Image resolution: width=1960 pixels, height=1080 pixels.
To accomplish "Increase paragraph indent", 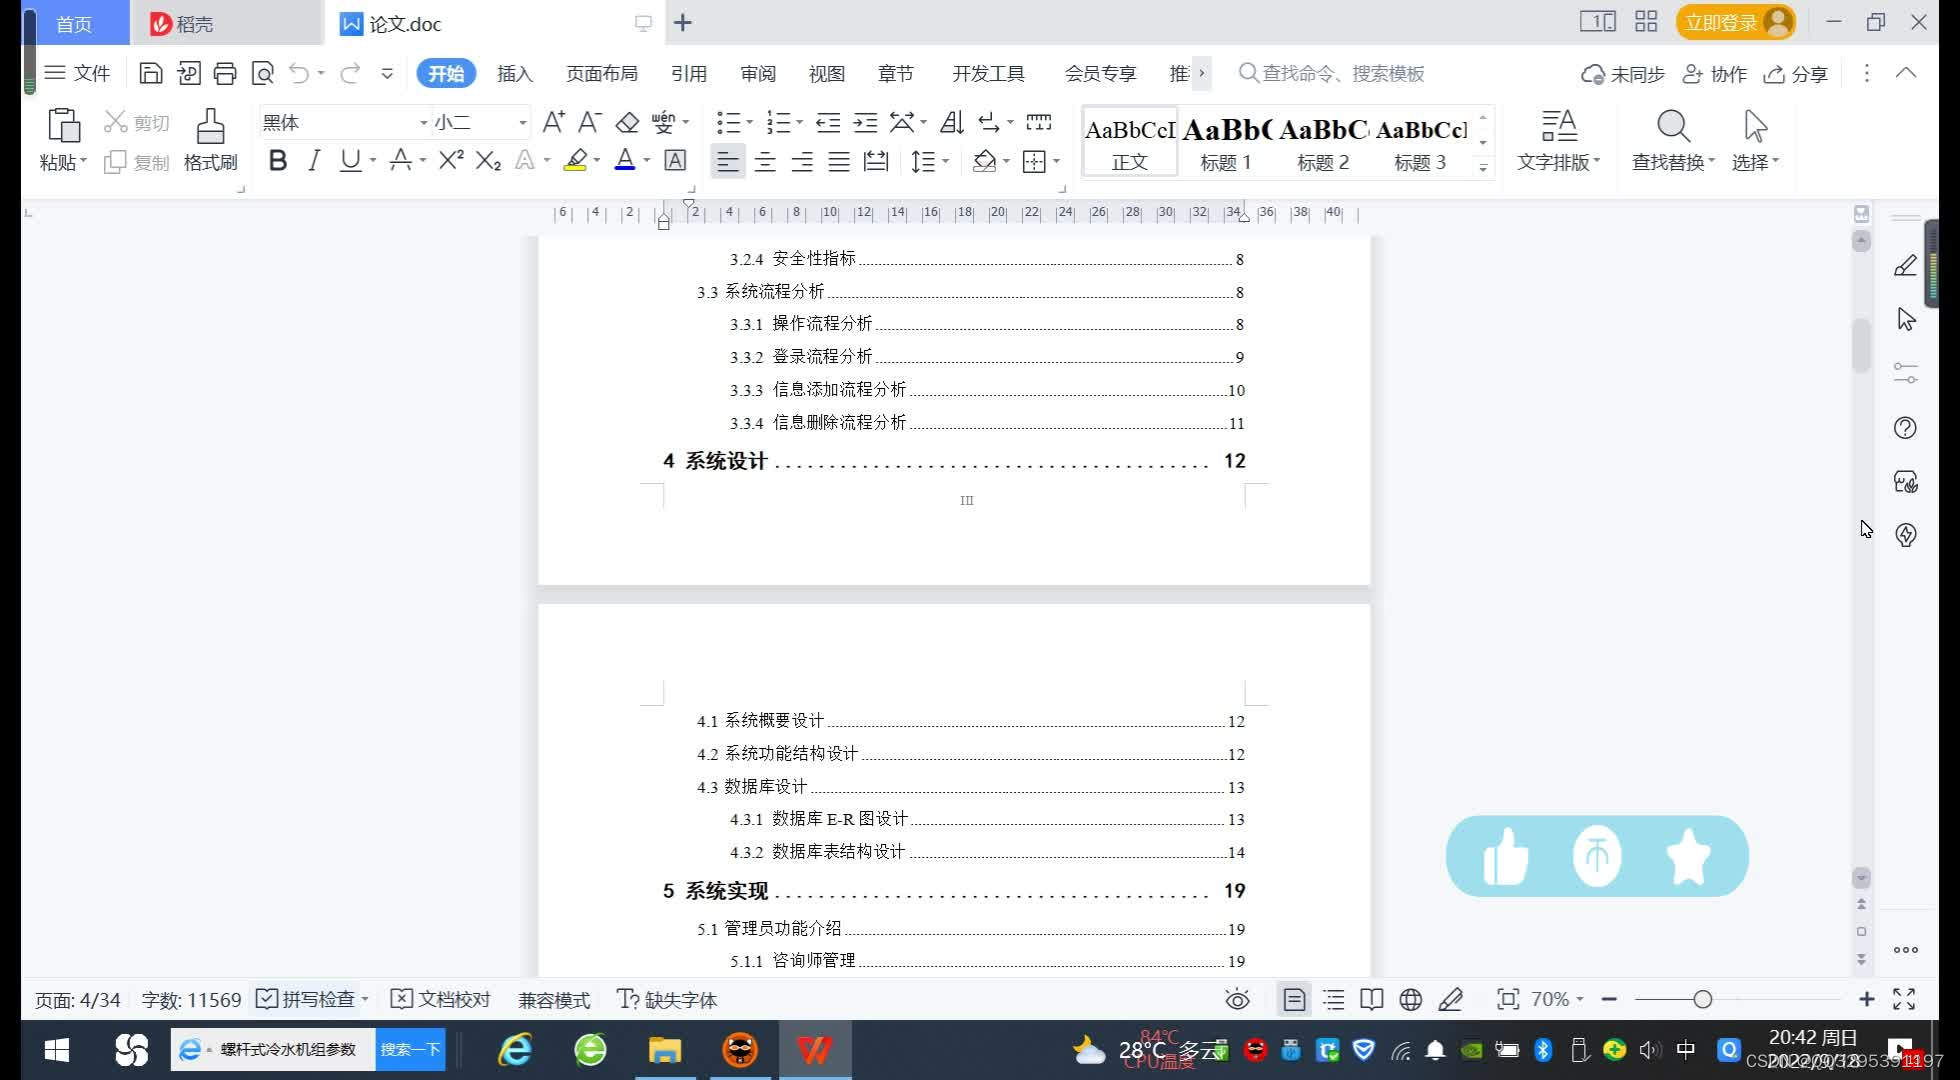I will [865, 122].
